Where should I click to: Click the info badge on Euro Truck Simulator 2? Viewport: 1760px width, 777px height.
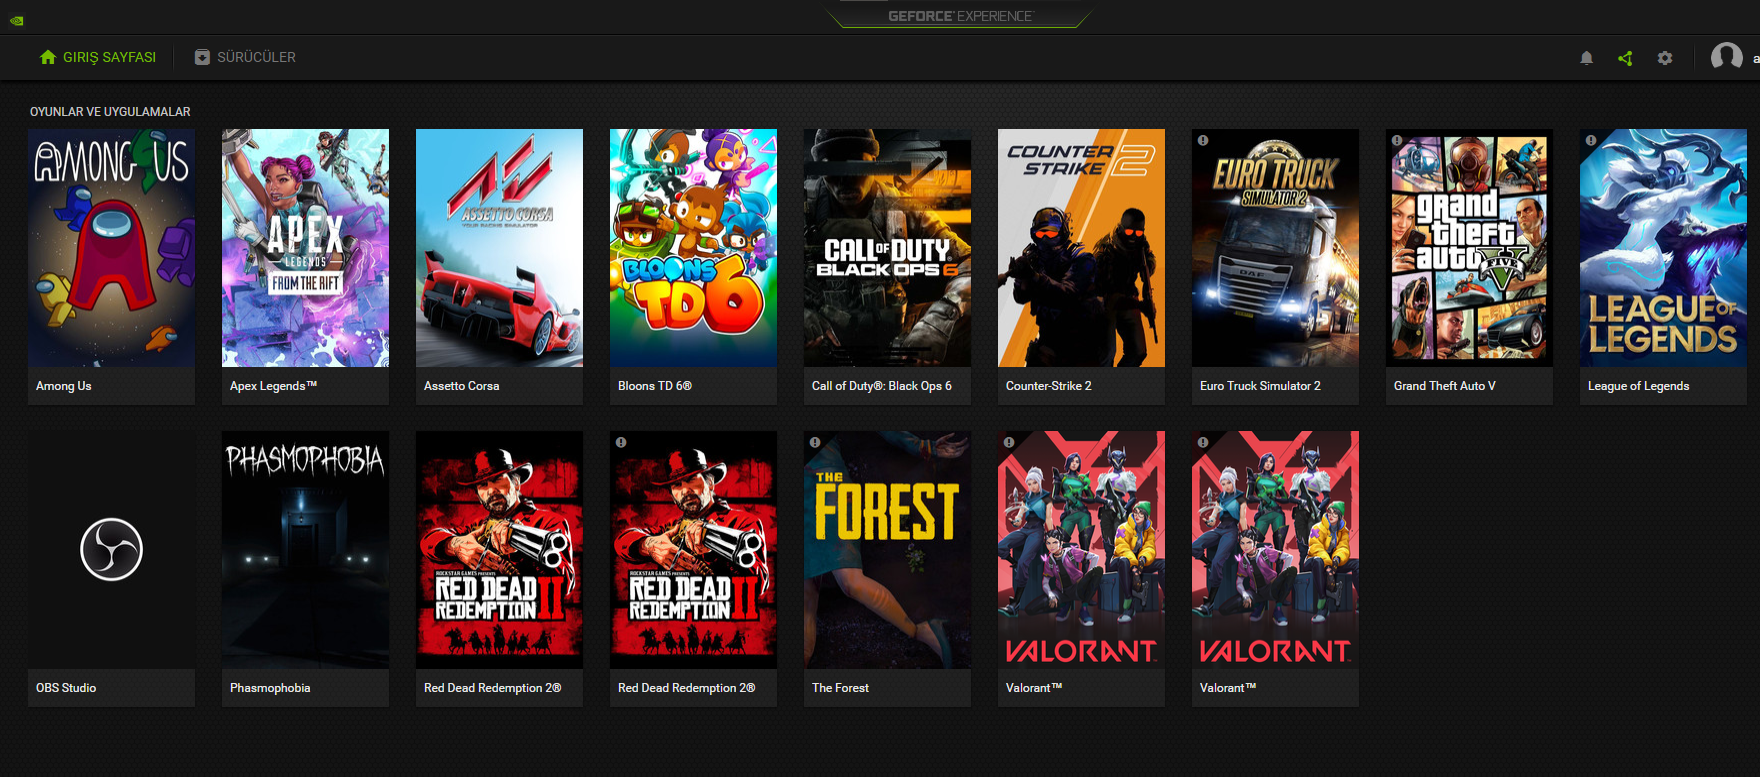click(1203, 140)
